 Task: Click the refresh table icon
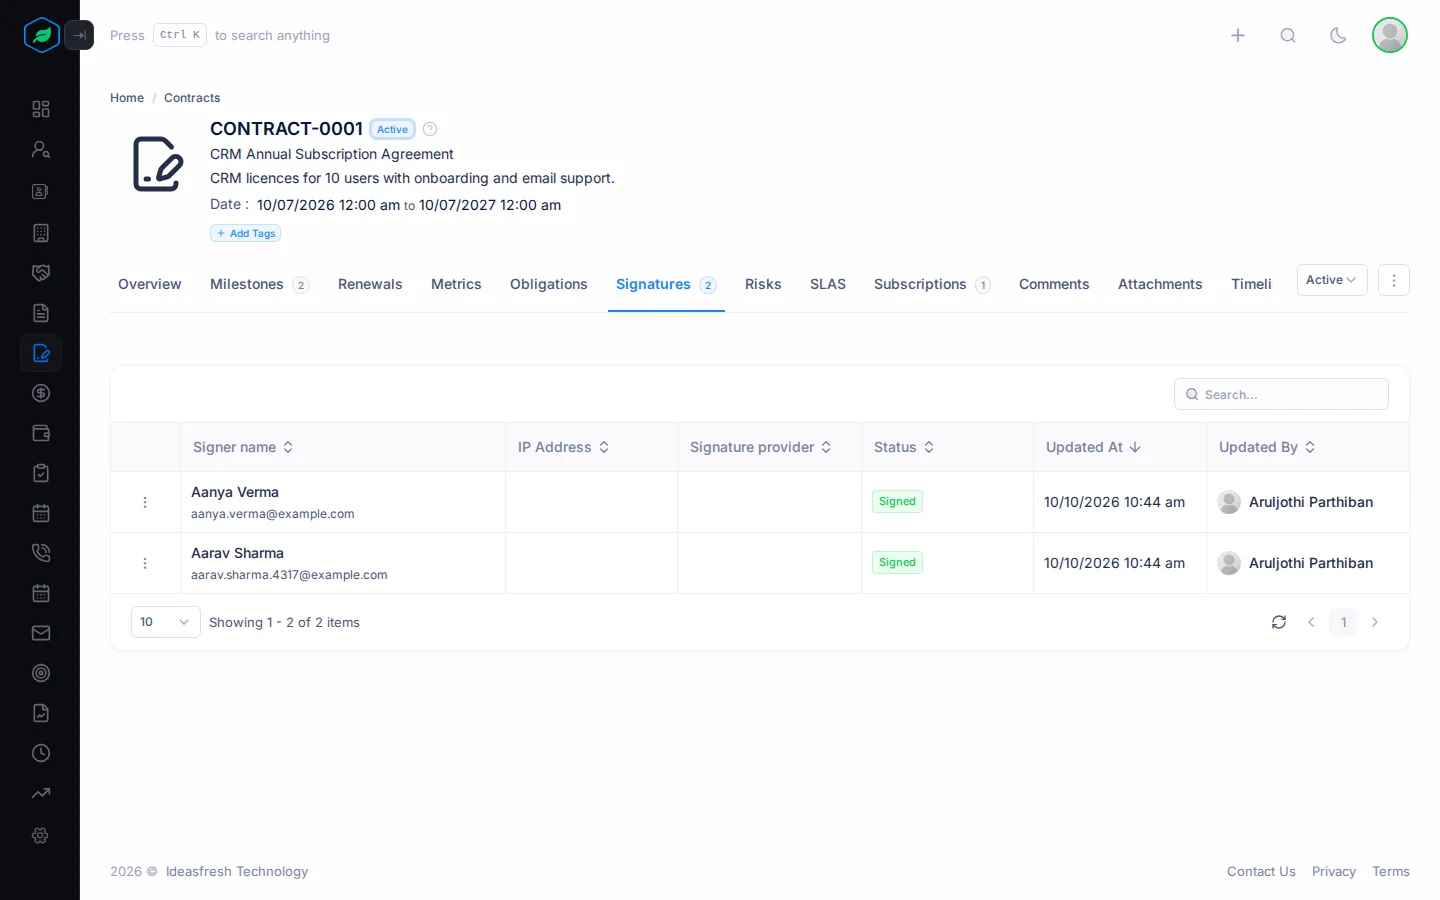[1279, 622]
